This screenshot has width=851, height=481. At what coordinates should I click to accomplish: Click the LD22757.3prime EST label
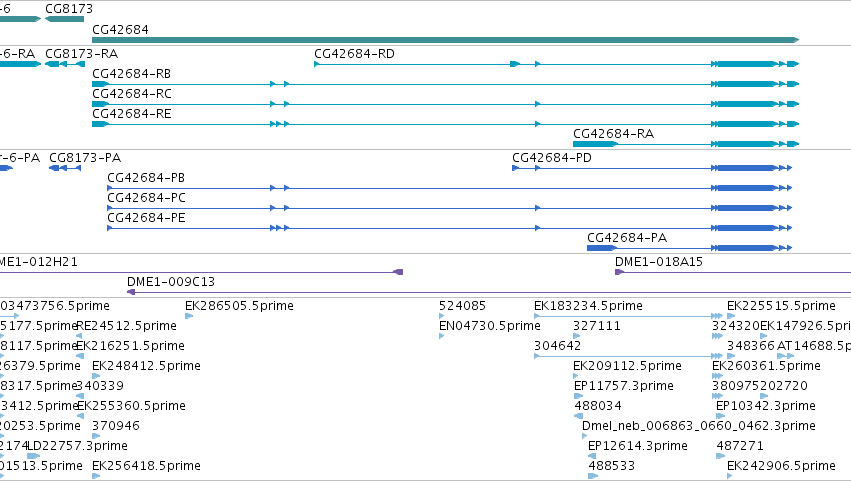(78, 446)
